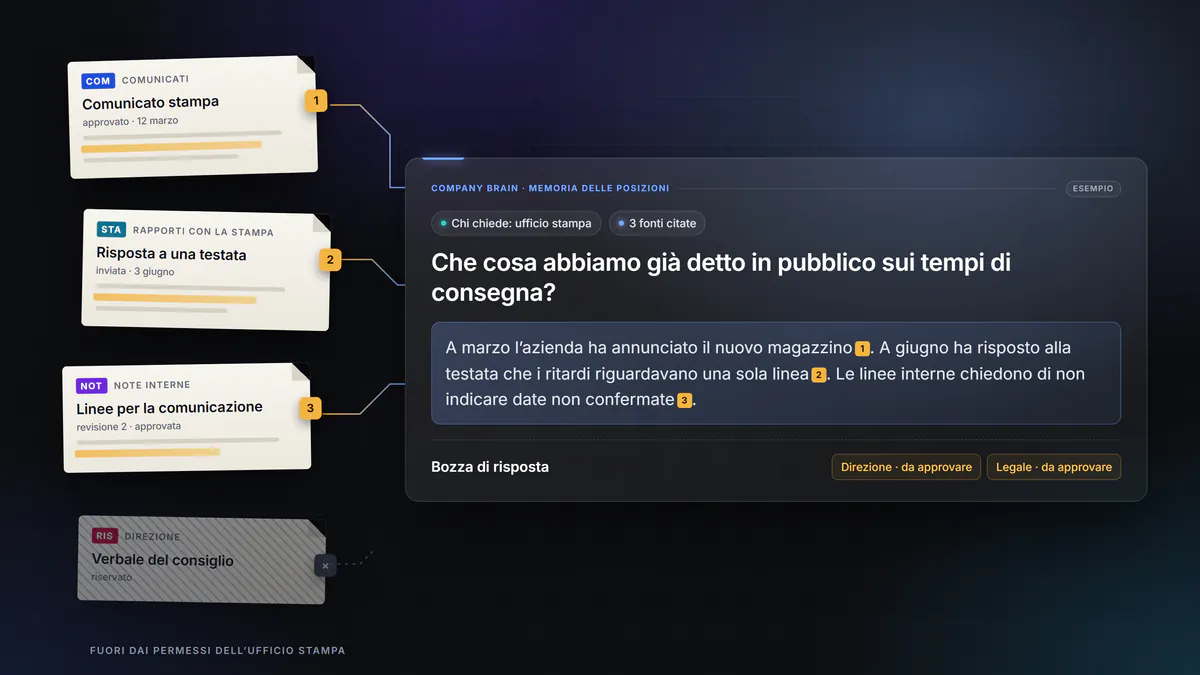Screen dimensions: 1200x675
Task: Click the RAPPORTI CON LA STAMPA label
Action: pyautogui.click(x=203, y=232)
